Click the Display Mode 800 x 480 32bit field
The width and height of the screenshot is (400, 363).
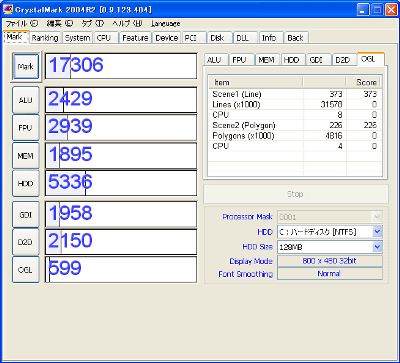click(x=330, y=261)
